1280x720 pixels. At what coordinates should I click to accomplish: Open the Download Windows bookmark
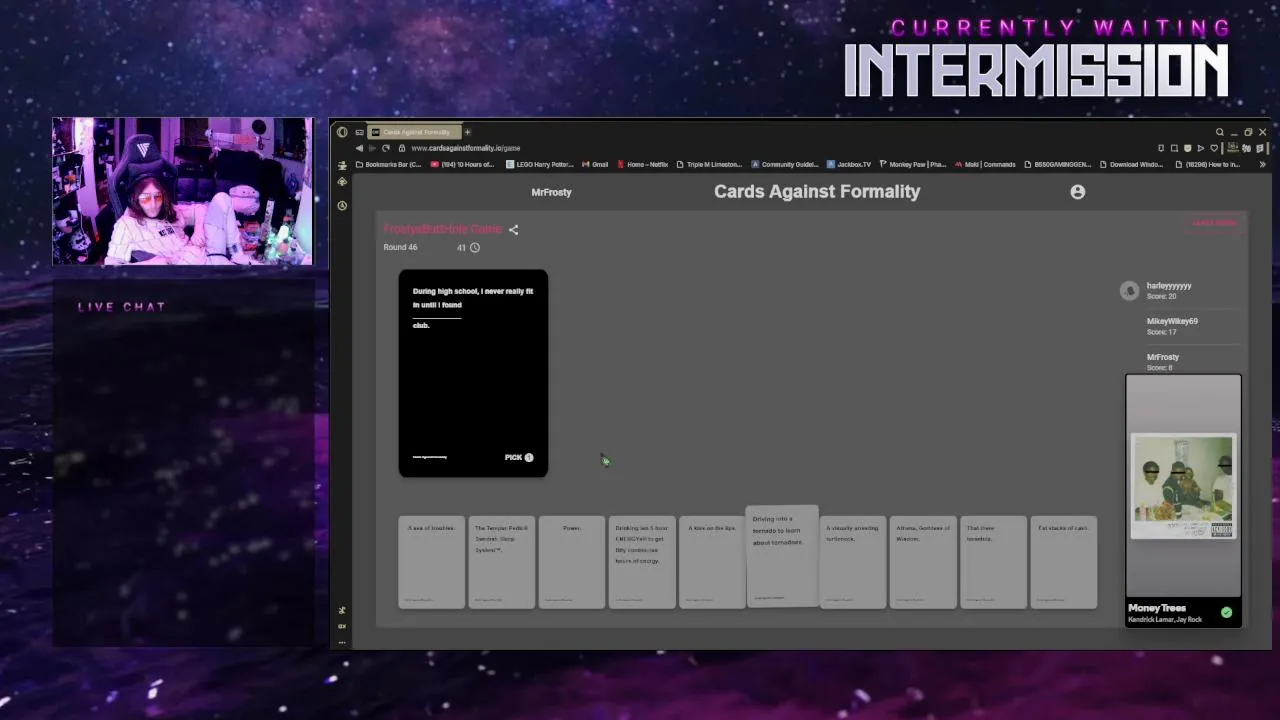1131,164
